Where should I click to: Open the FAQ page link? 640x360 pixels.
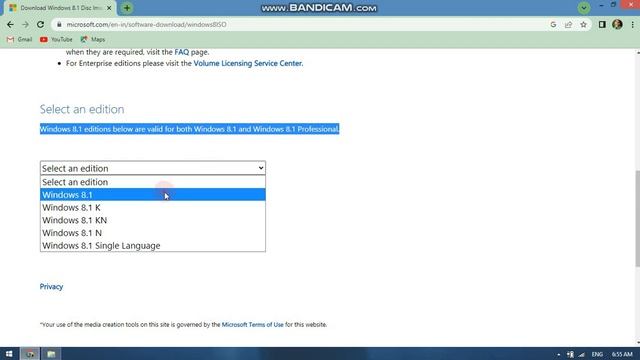point(182,52)
